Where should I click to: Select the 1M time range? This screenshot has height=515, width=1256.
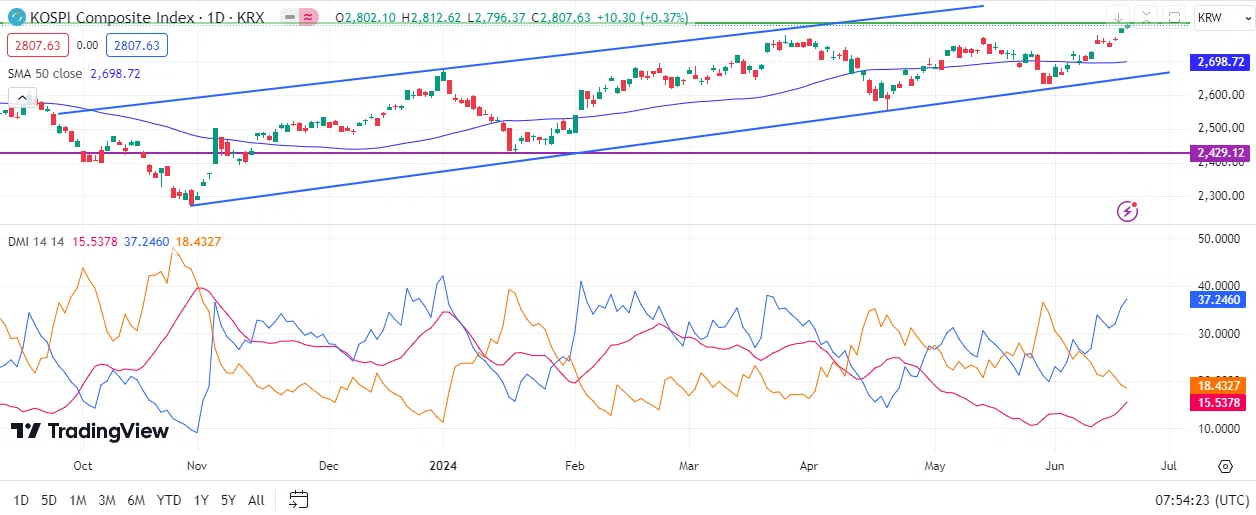pos(78,499)
